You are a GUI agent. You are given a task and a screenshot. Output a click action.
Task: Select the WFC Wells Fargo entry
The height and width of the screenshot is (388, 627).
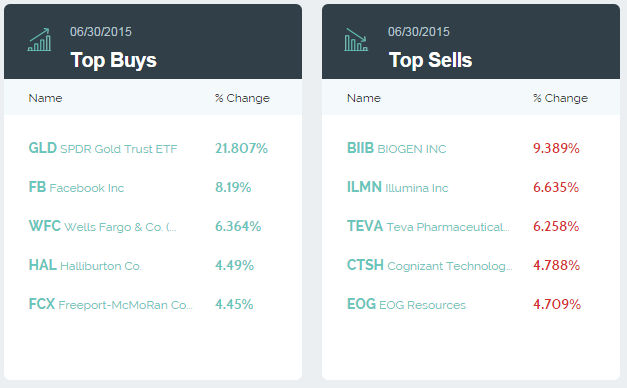[x=102, y=226]
